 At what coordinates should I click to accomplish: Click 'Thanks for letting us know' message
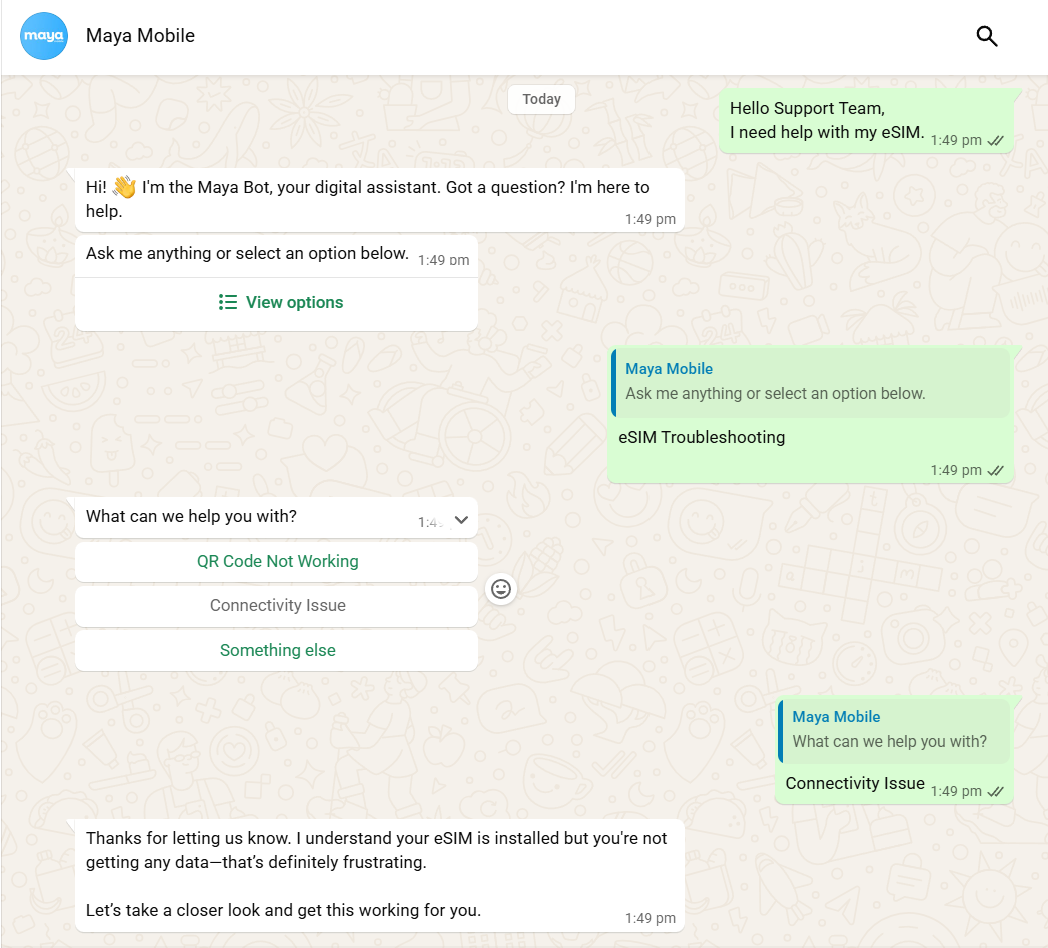click(380, 875)
